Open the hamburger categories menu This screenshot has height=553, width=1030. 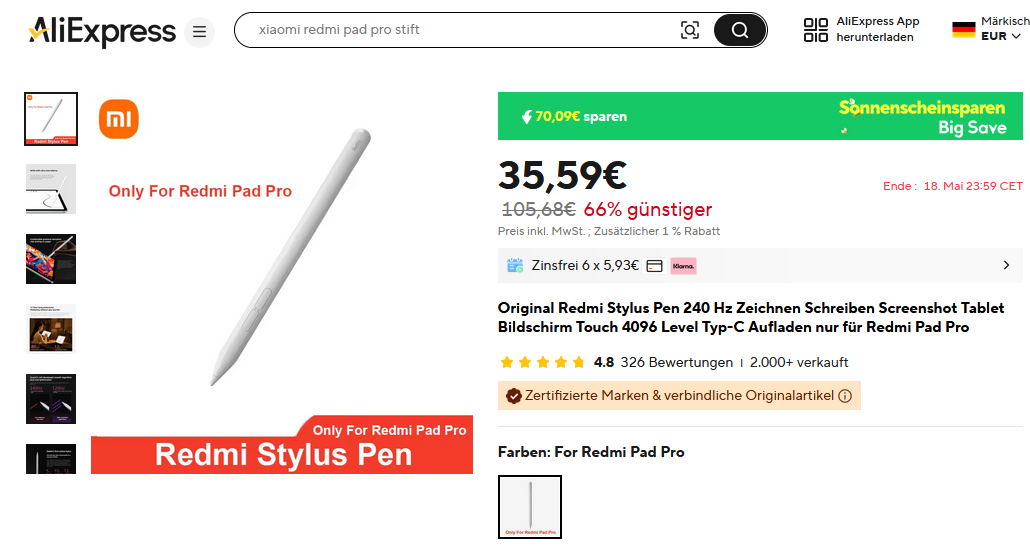tap(199, 32)
